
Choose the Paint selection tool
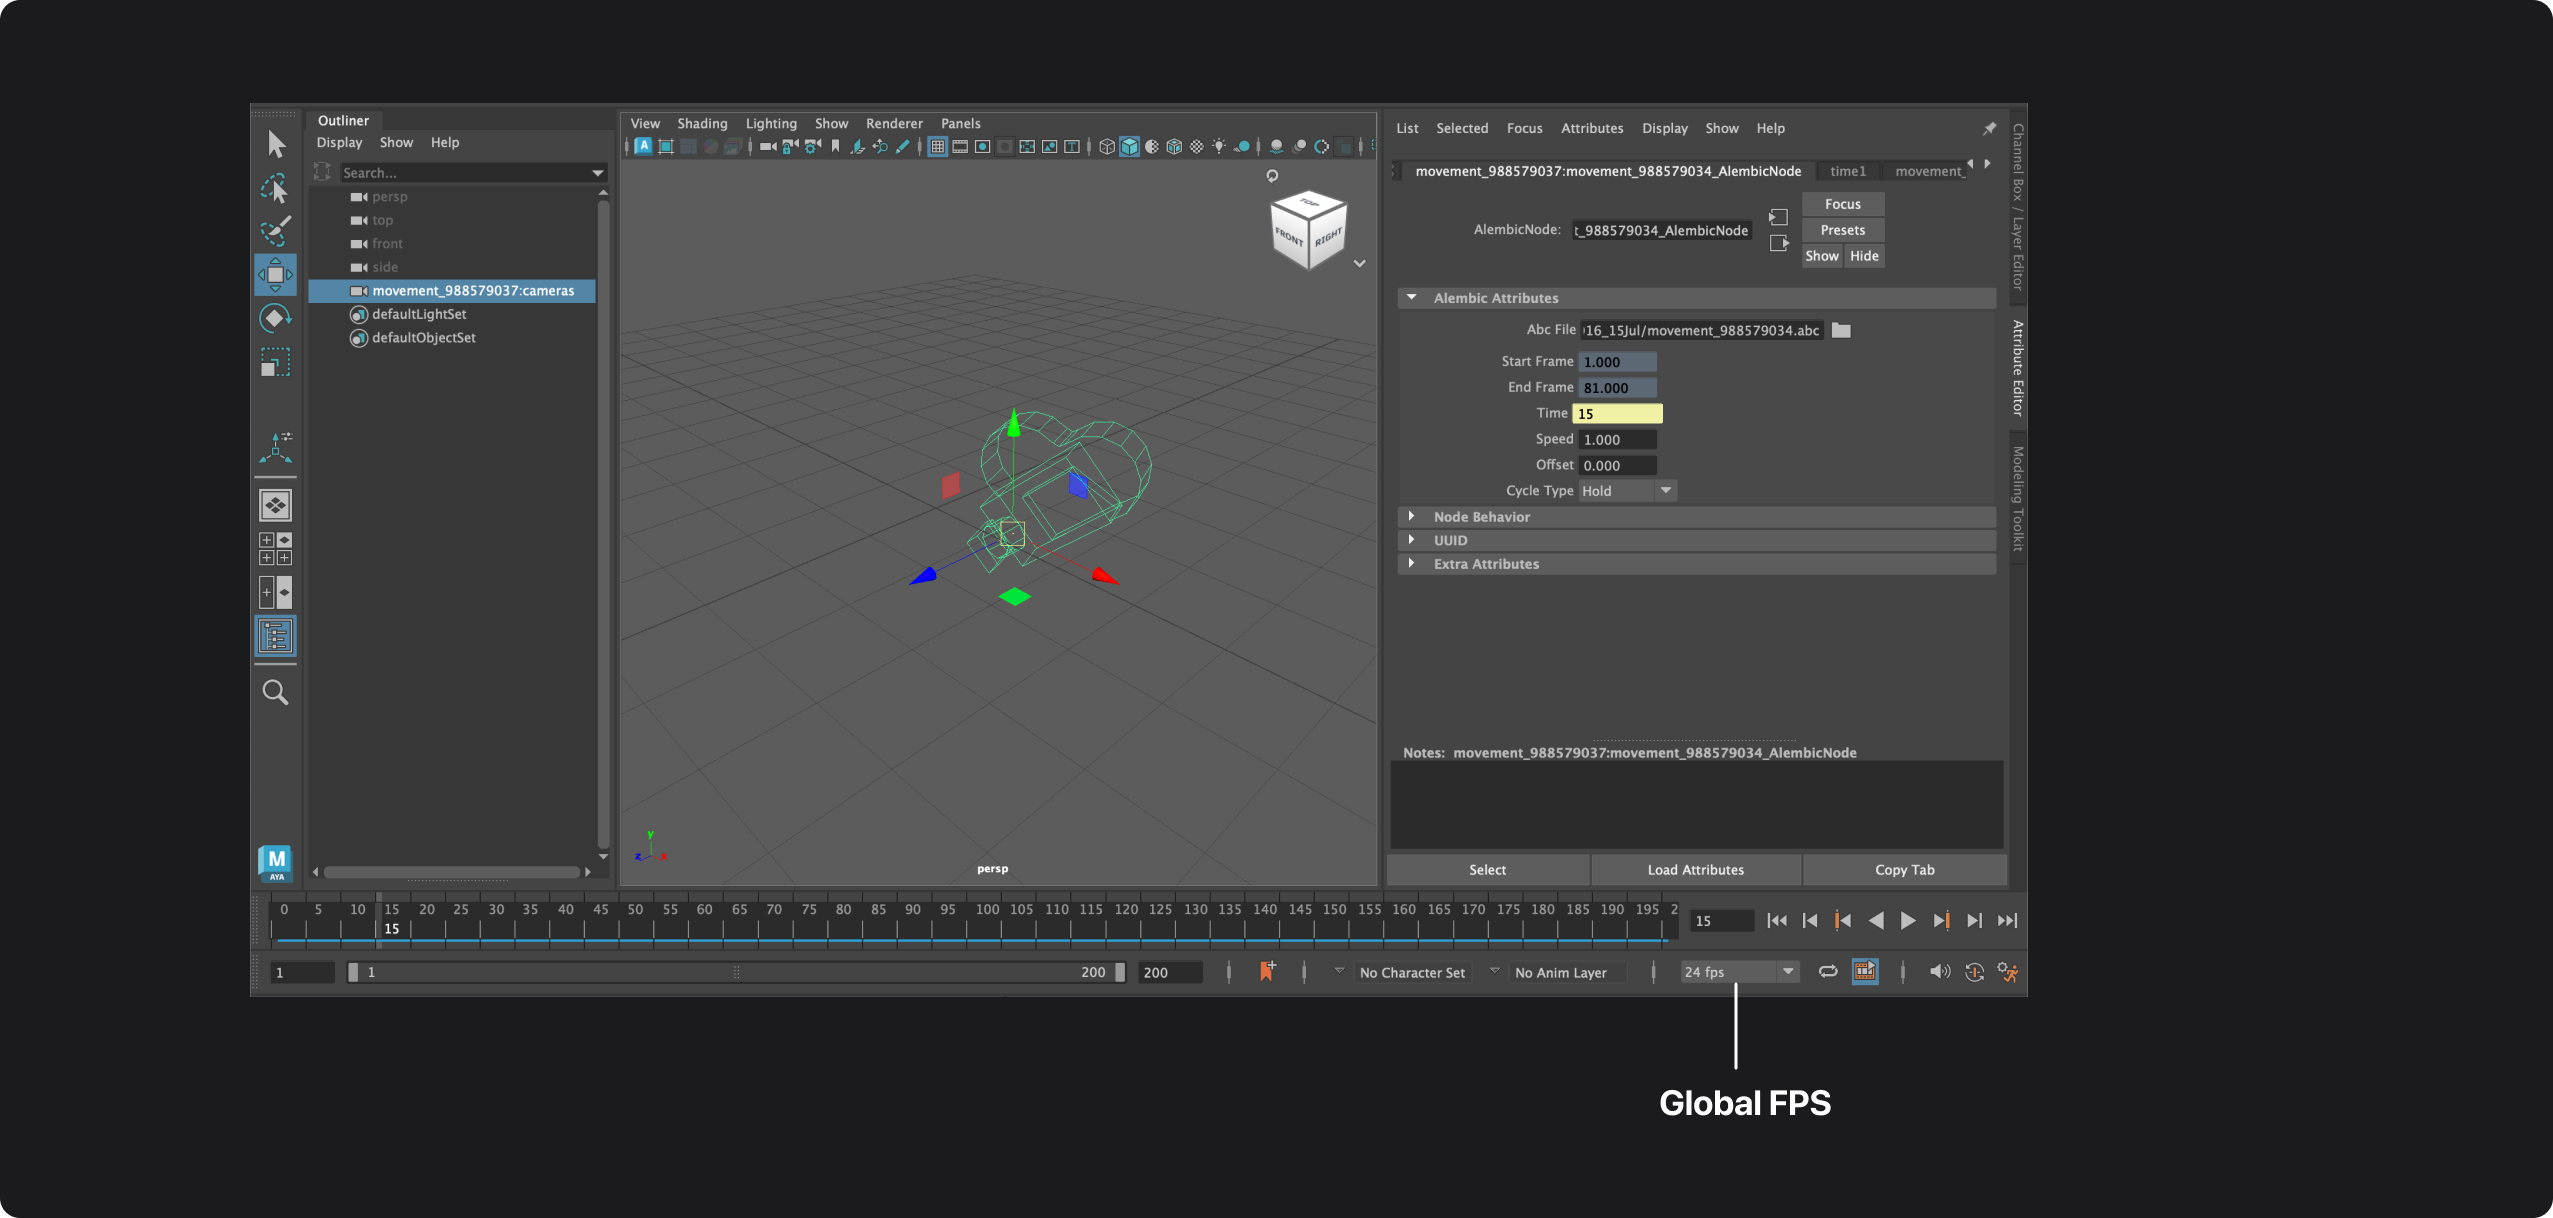pyautogui.click(x=275, y=231)
